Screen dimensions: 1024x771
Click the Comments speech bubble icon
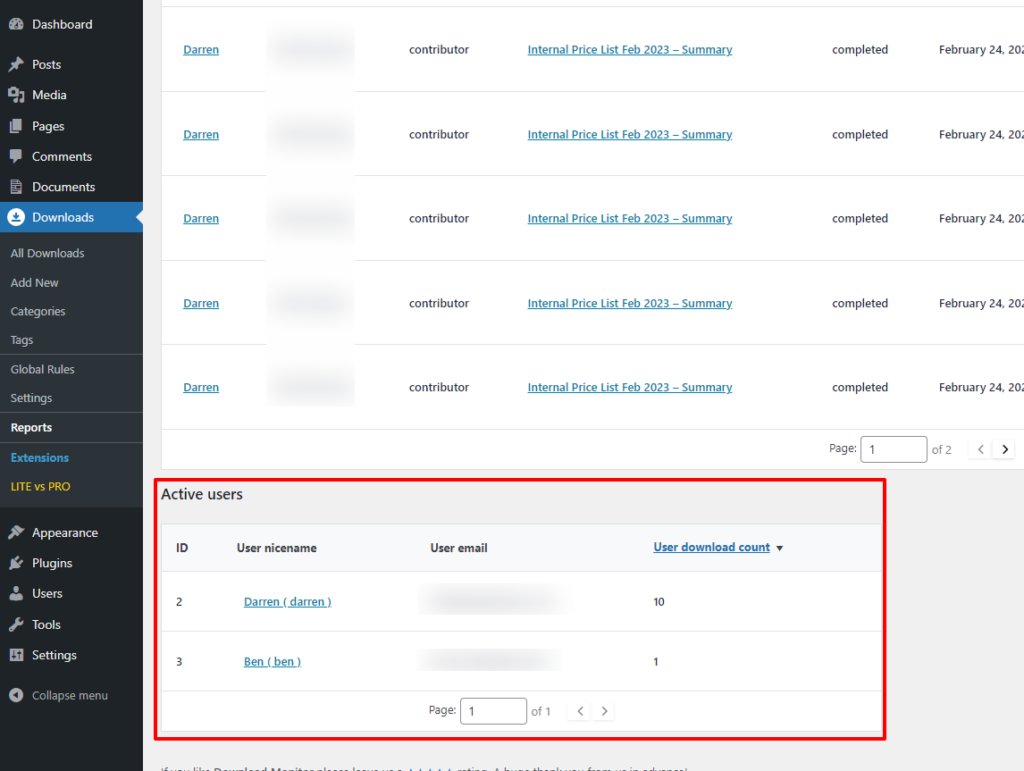click(16, 156)
